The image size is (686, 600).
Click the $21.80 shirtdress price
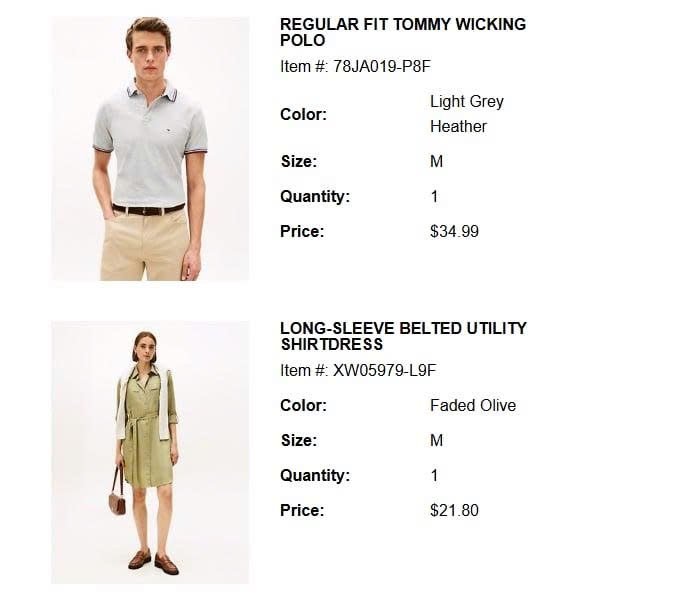(x=454, y=510)
